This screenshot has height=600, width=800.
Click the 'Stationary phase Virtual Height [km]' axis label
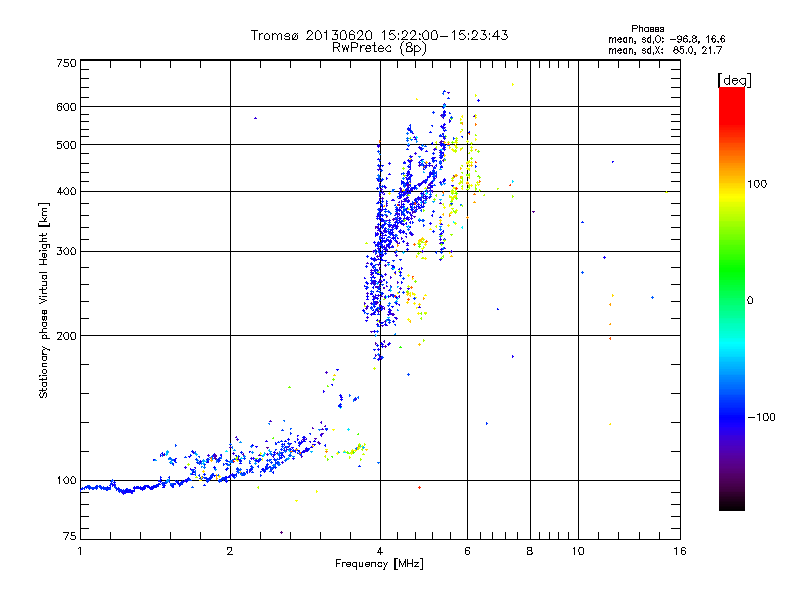pyautogui.click(x=44, y=301)
